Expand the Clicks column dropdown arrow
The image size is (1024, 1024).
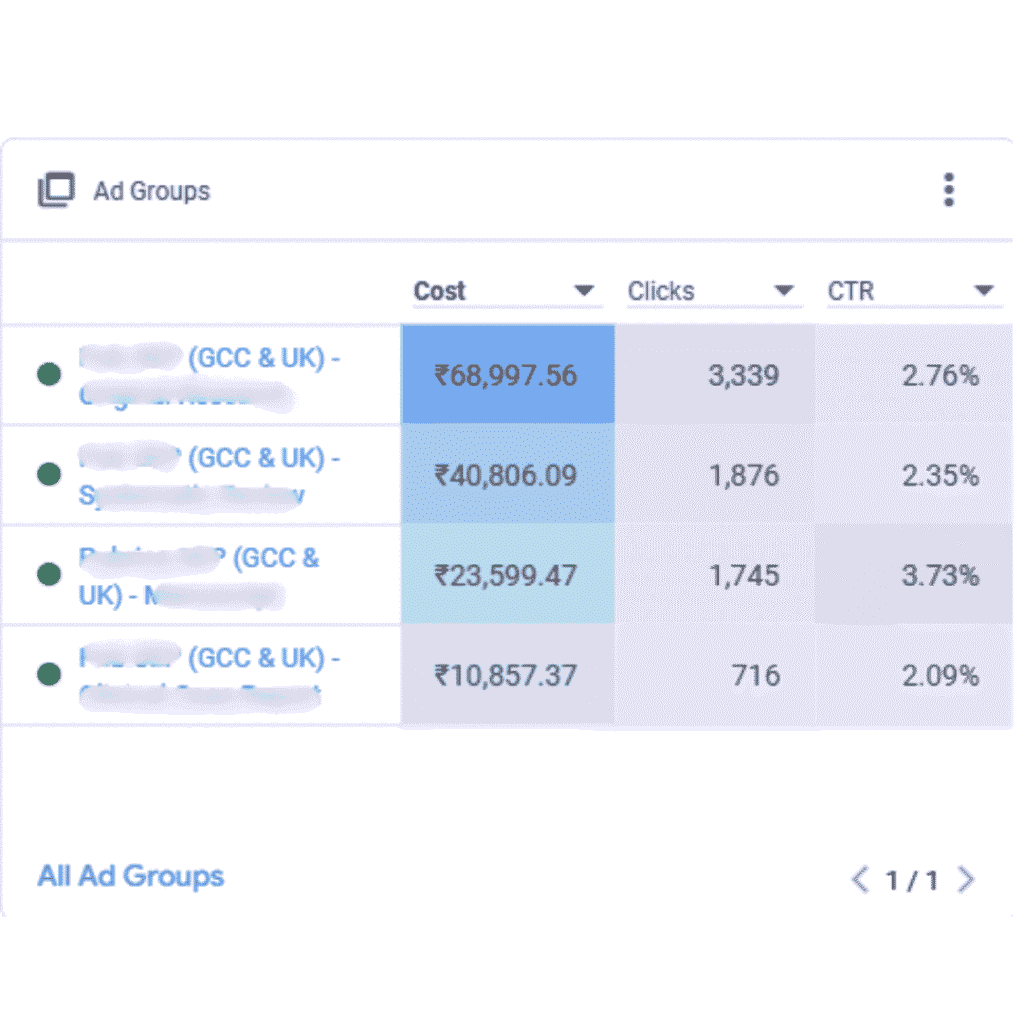[x=784, y=291]
